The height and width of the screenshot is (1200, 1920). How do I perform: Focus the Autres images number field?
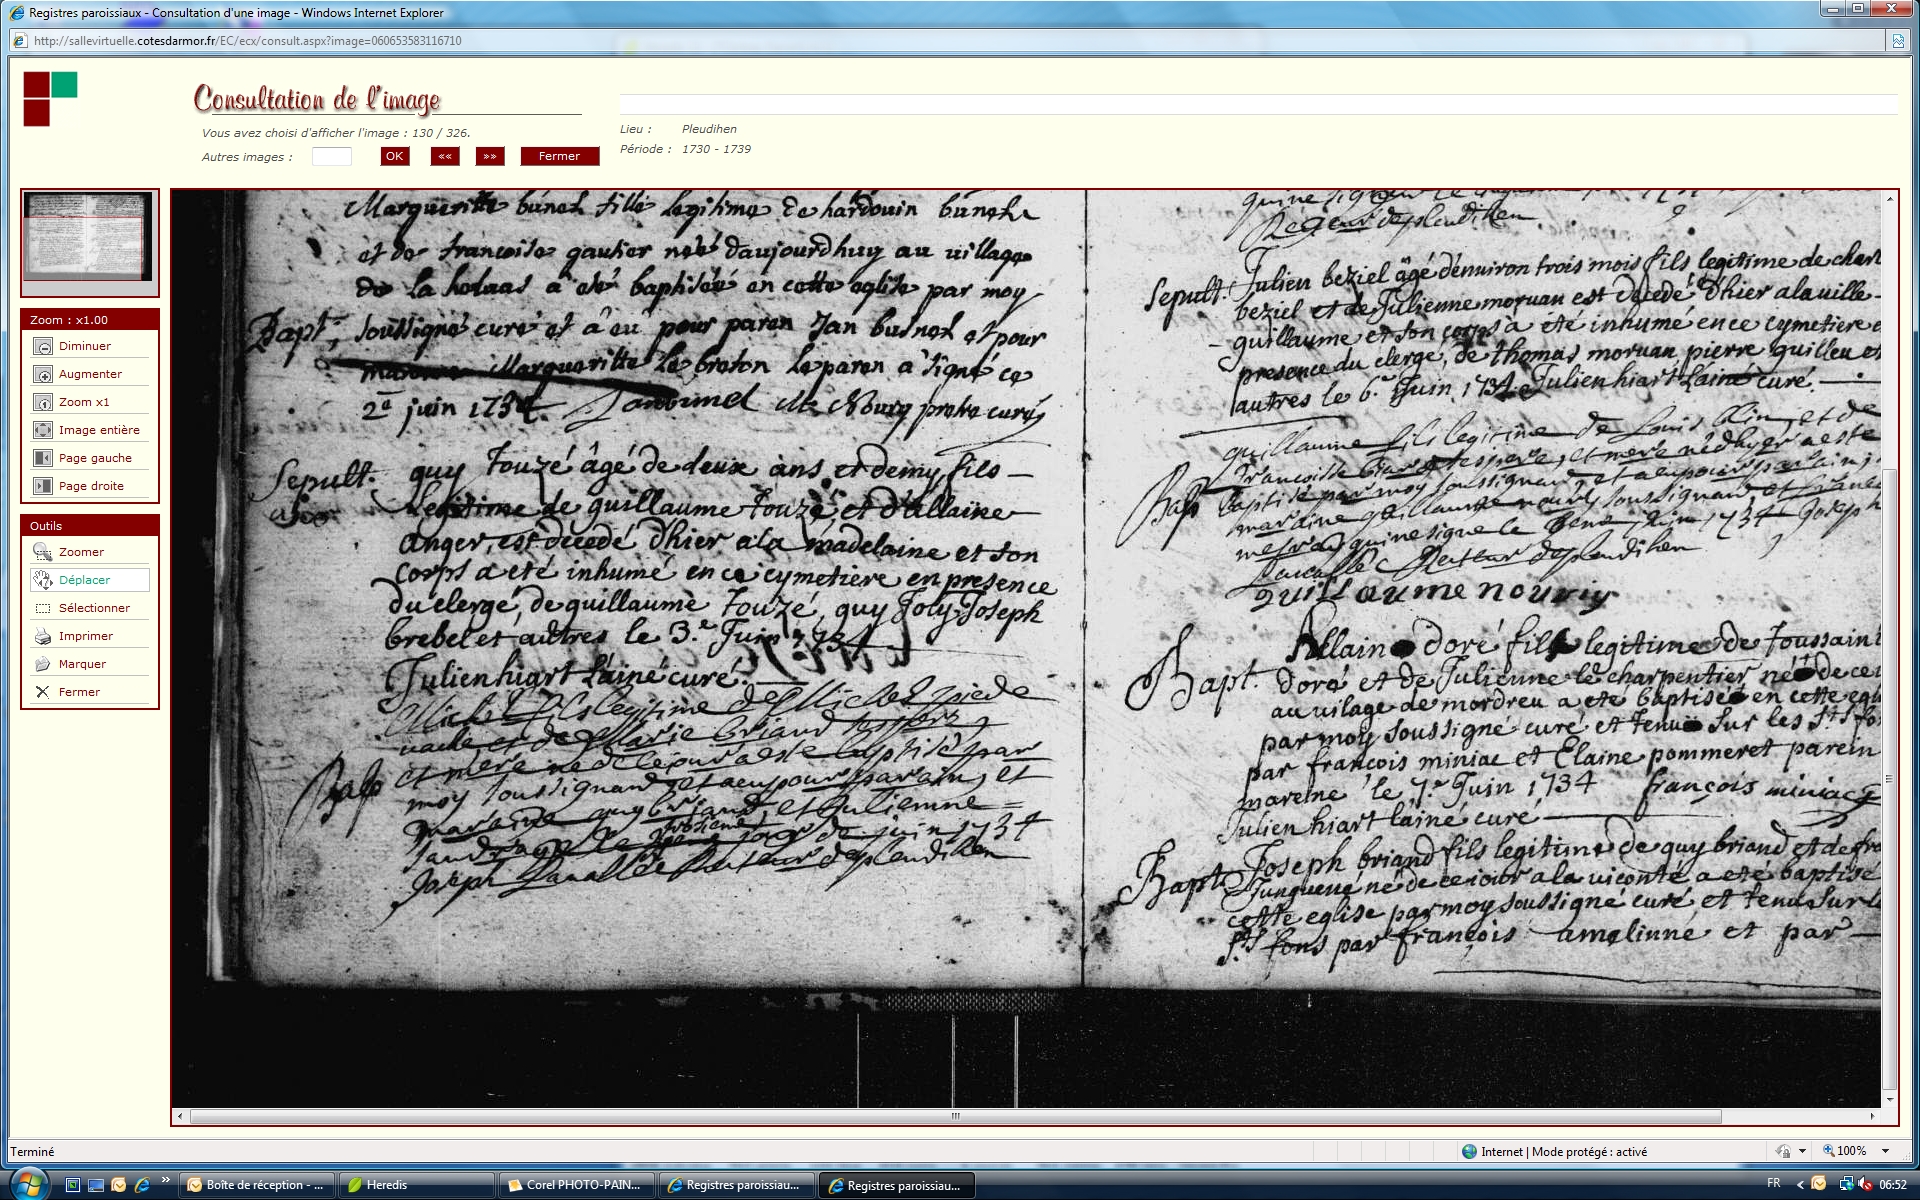(x=332, y=156)
